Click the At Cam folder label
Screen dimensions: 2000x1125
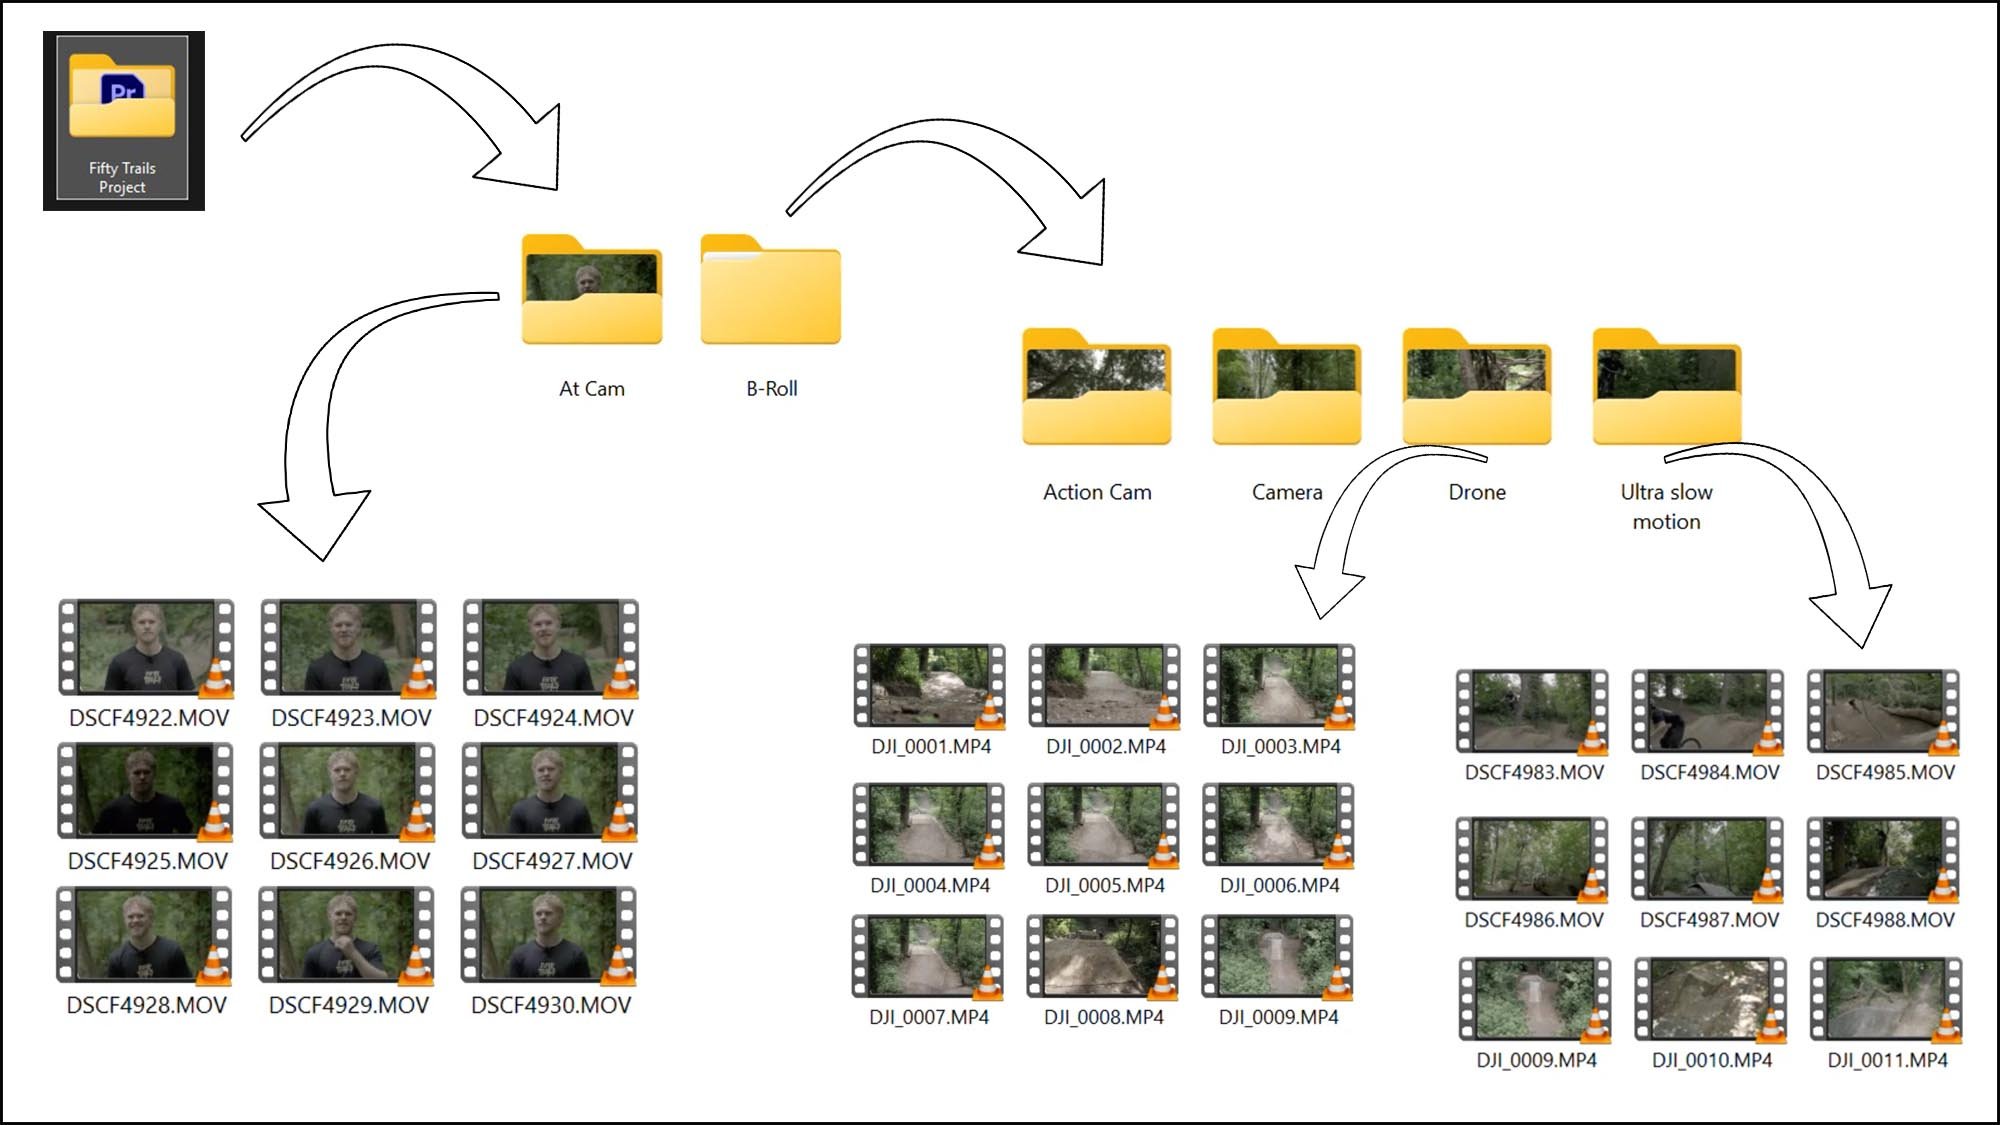592,388
